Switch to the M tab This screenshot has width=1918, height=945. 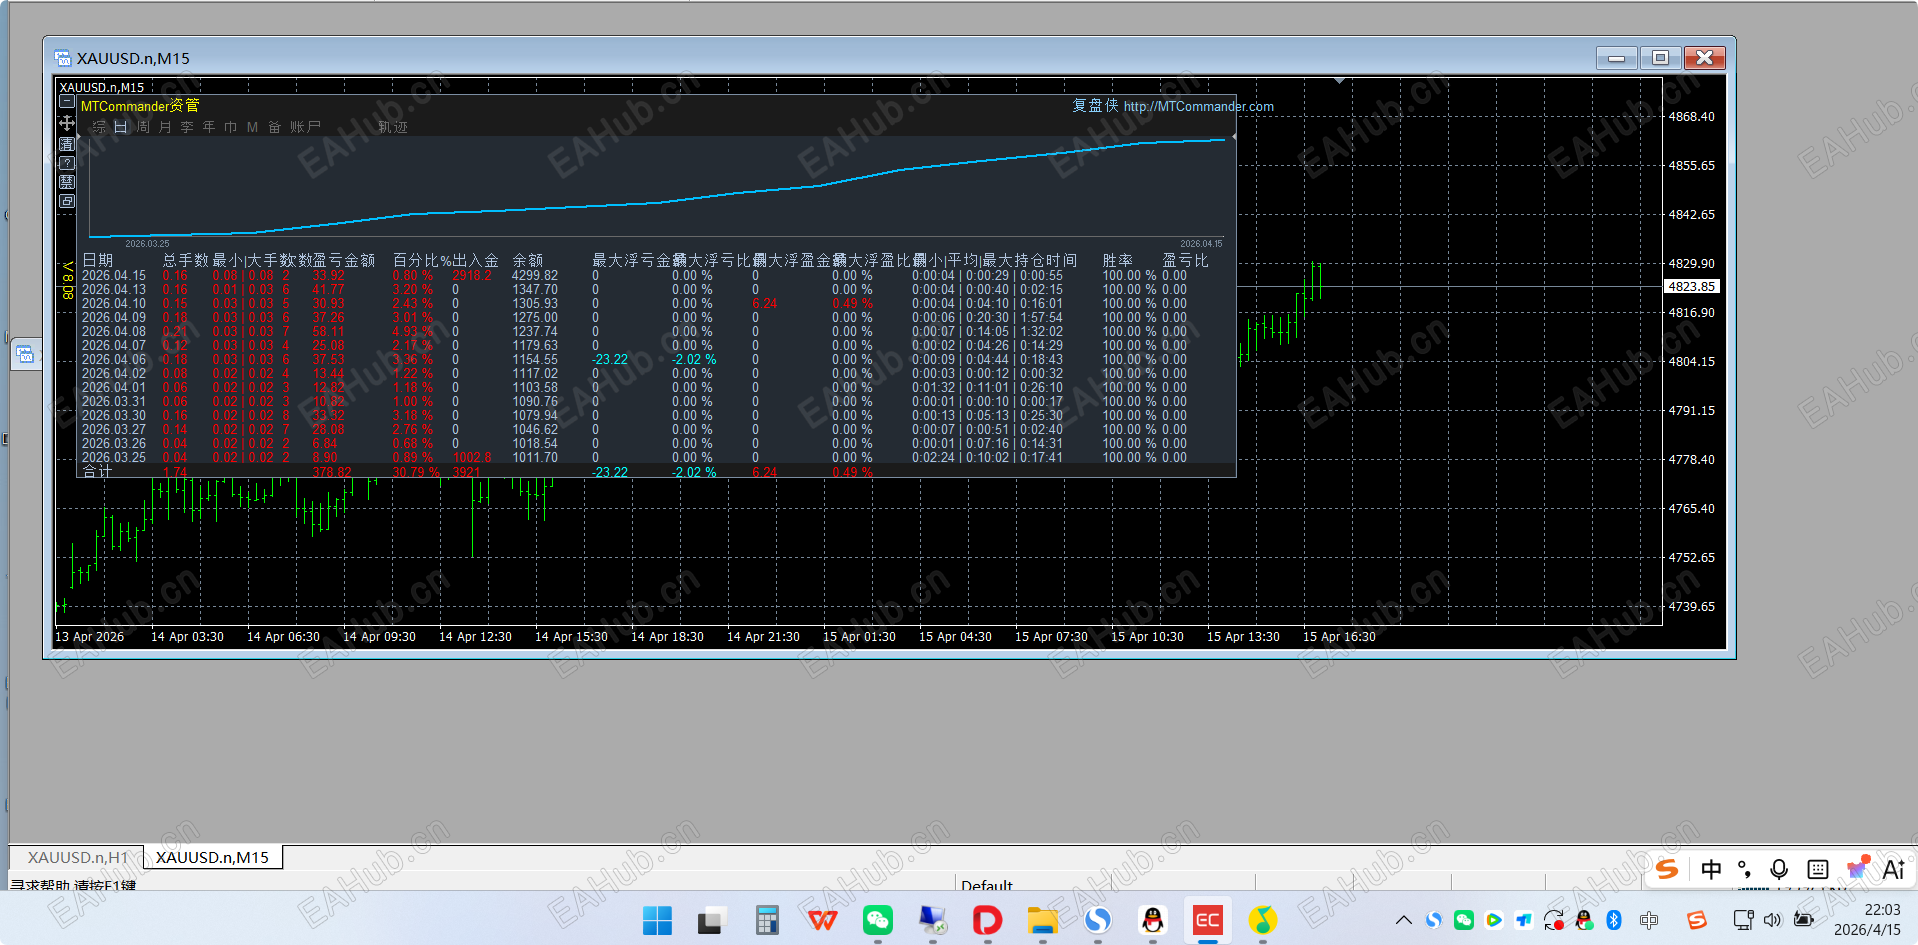pyautogui.click(x=253, y=127)
